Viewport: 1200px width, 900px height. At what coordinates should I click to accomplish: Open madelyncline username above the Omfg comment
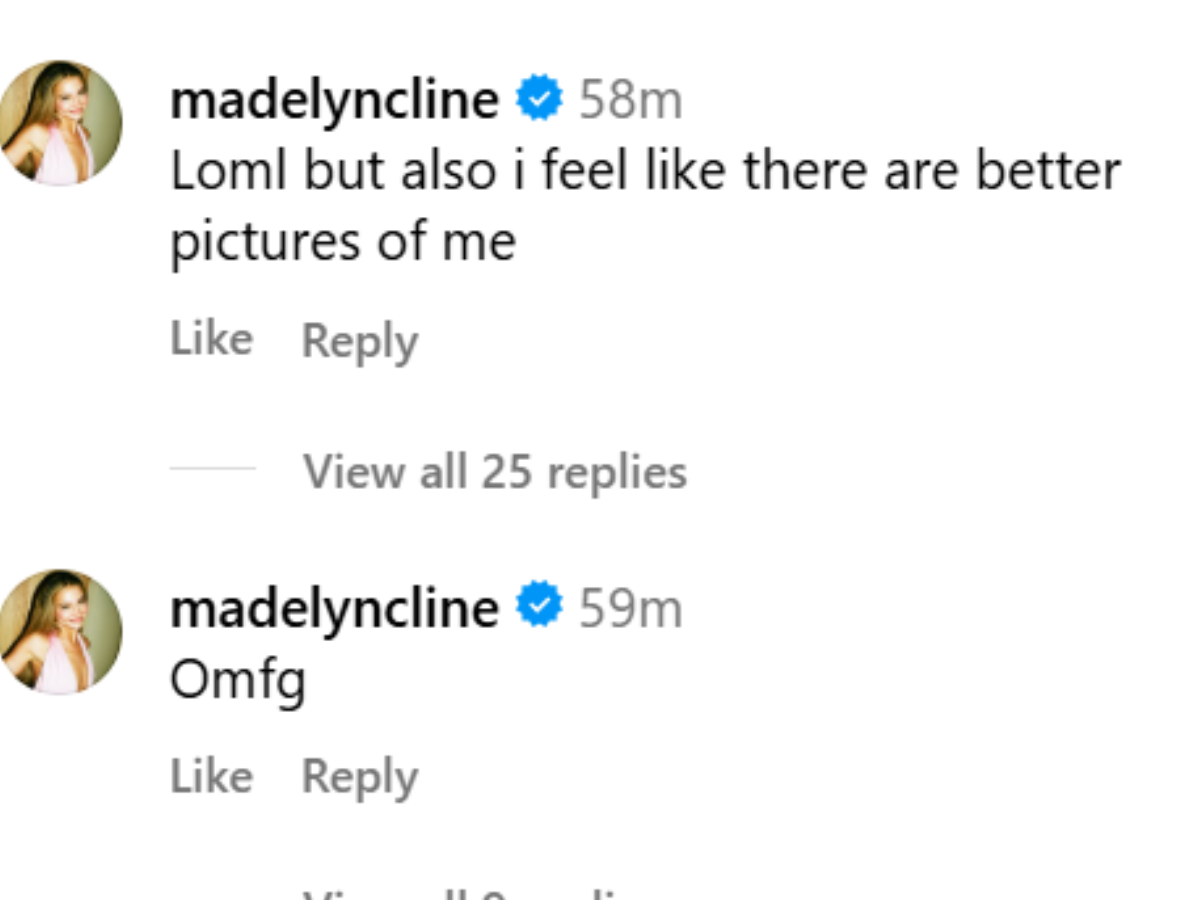[x=334, y=608]
